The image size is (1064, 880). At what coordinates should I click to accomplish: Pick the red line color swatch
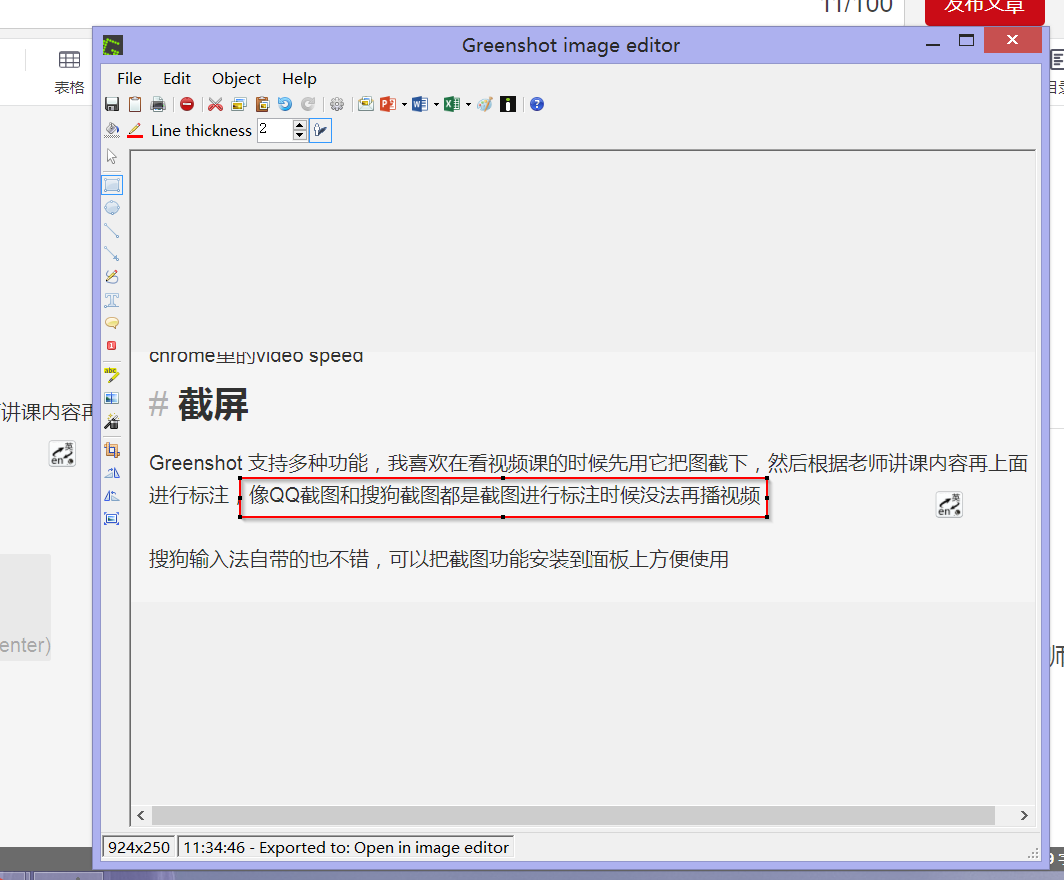click(x=135, y=130)
